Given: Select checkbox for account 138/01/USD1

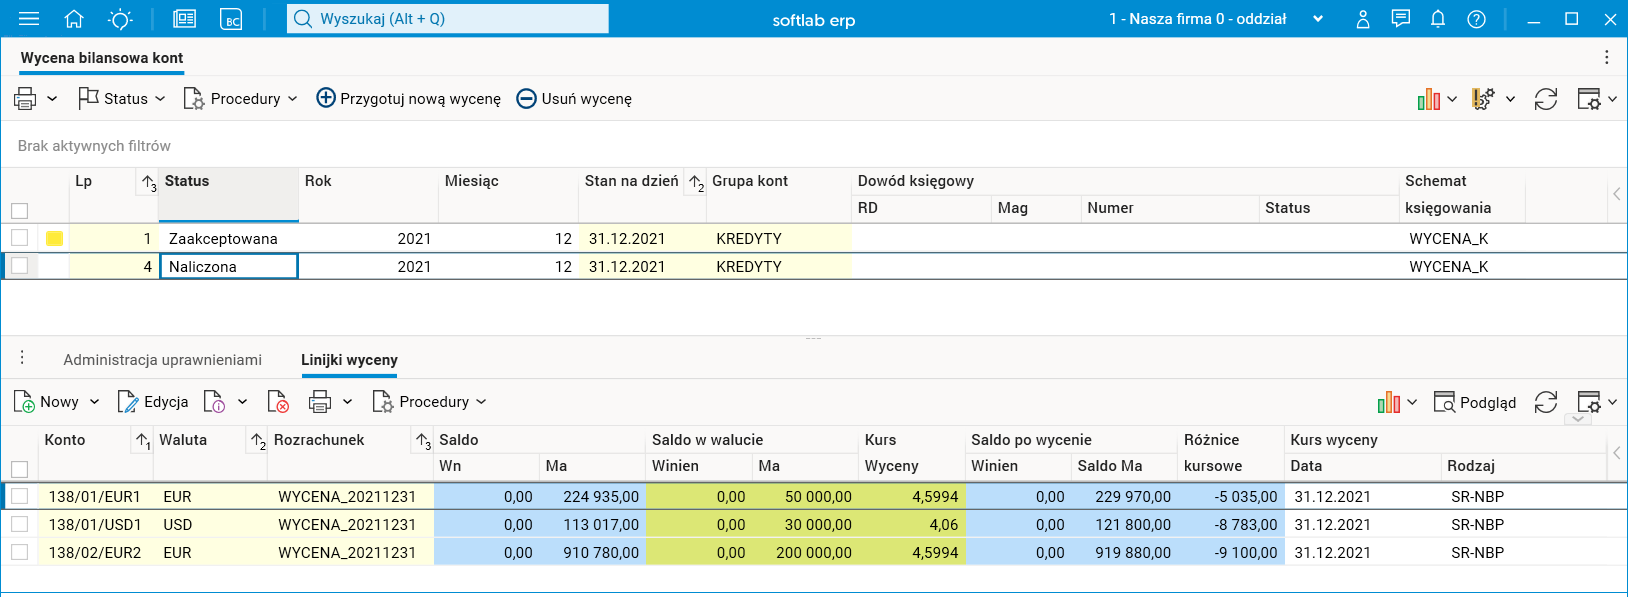Looking at the screenshot, I should tap(20, 524).
